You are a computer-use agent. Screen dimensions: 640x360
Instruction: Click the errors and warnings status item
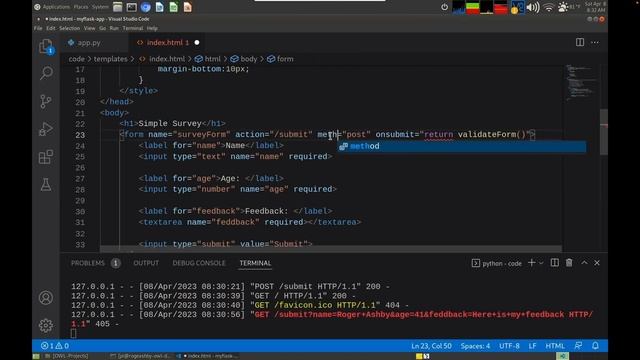click(55, 346)
